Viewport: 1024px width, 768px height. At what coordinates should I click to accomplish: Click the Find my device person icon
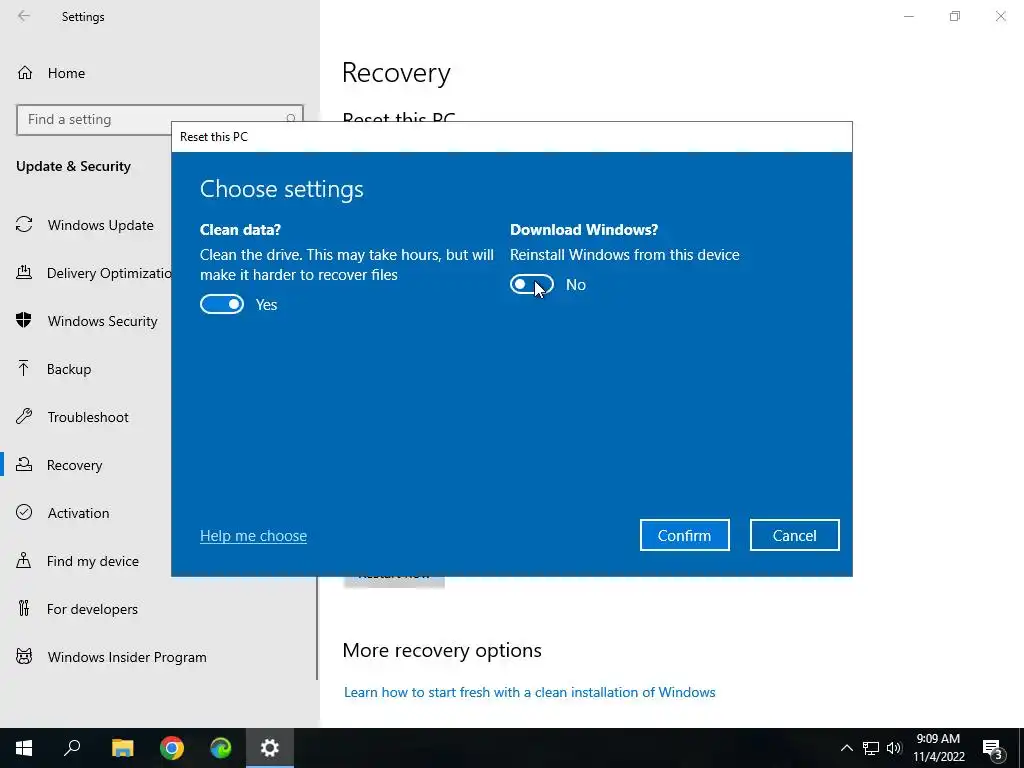point(24,560)
